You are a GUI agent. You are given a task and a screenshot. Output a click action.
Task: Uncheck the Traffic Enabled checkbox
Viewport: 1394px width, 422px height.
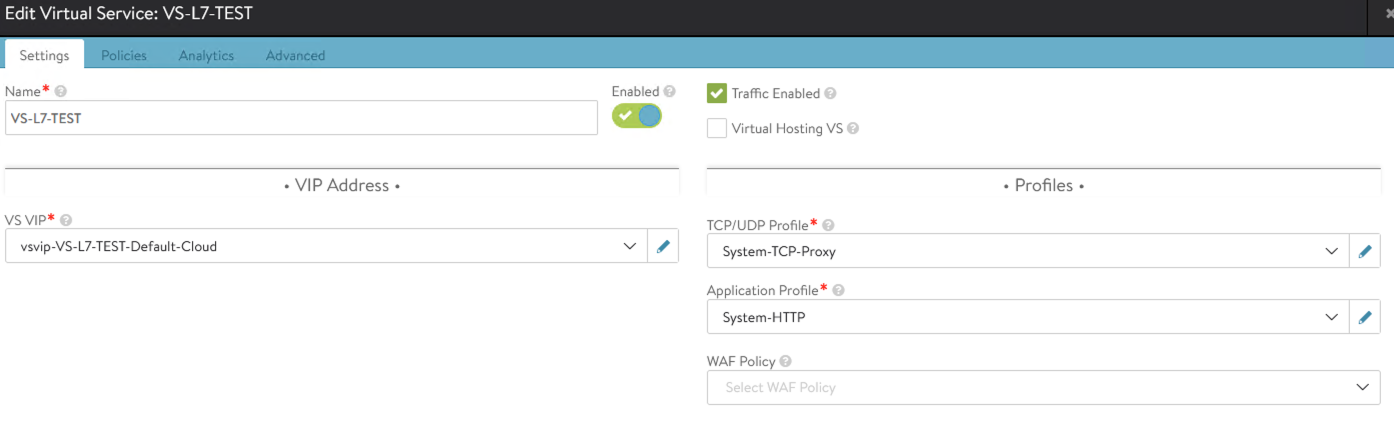pyautogui.click(x=716, y=93)
